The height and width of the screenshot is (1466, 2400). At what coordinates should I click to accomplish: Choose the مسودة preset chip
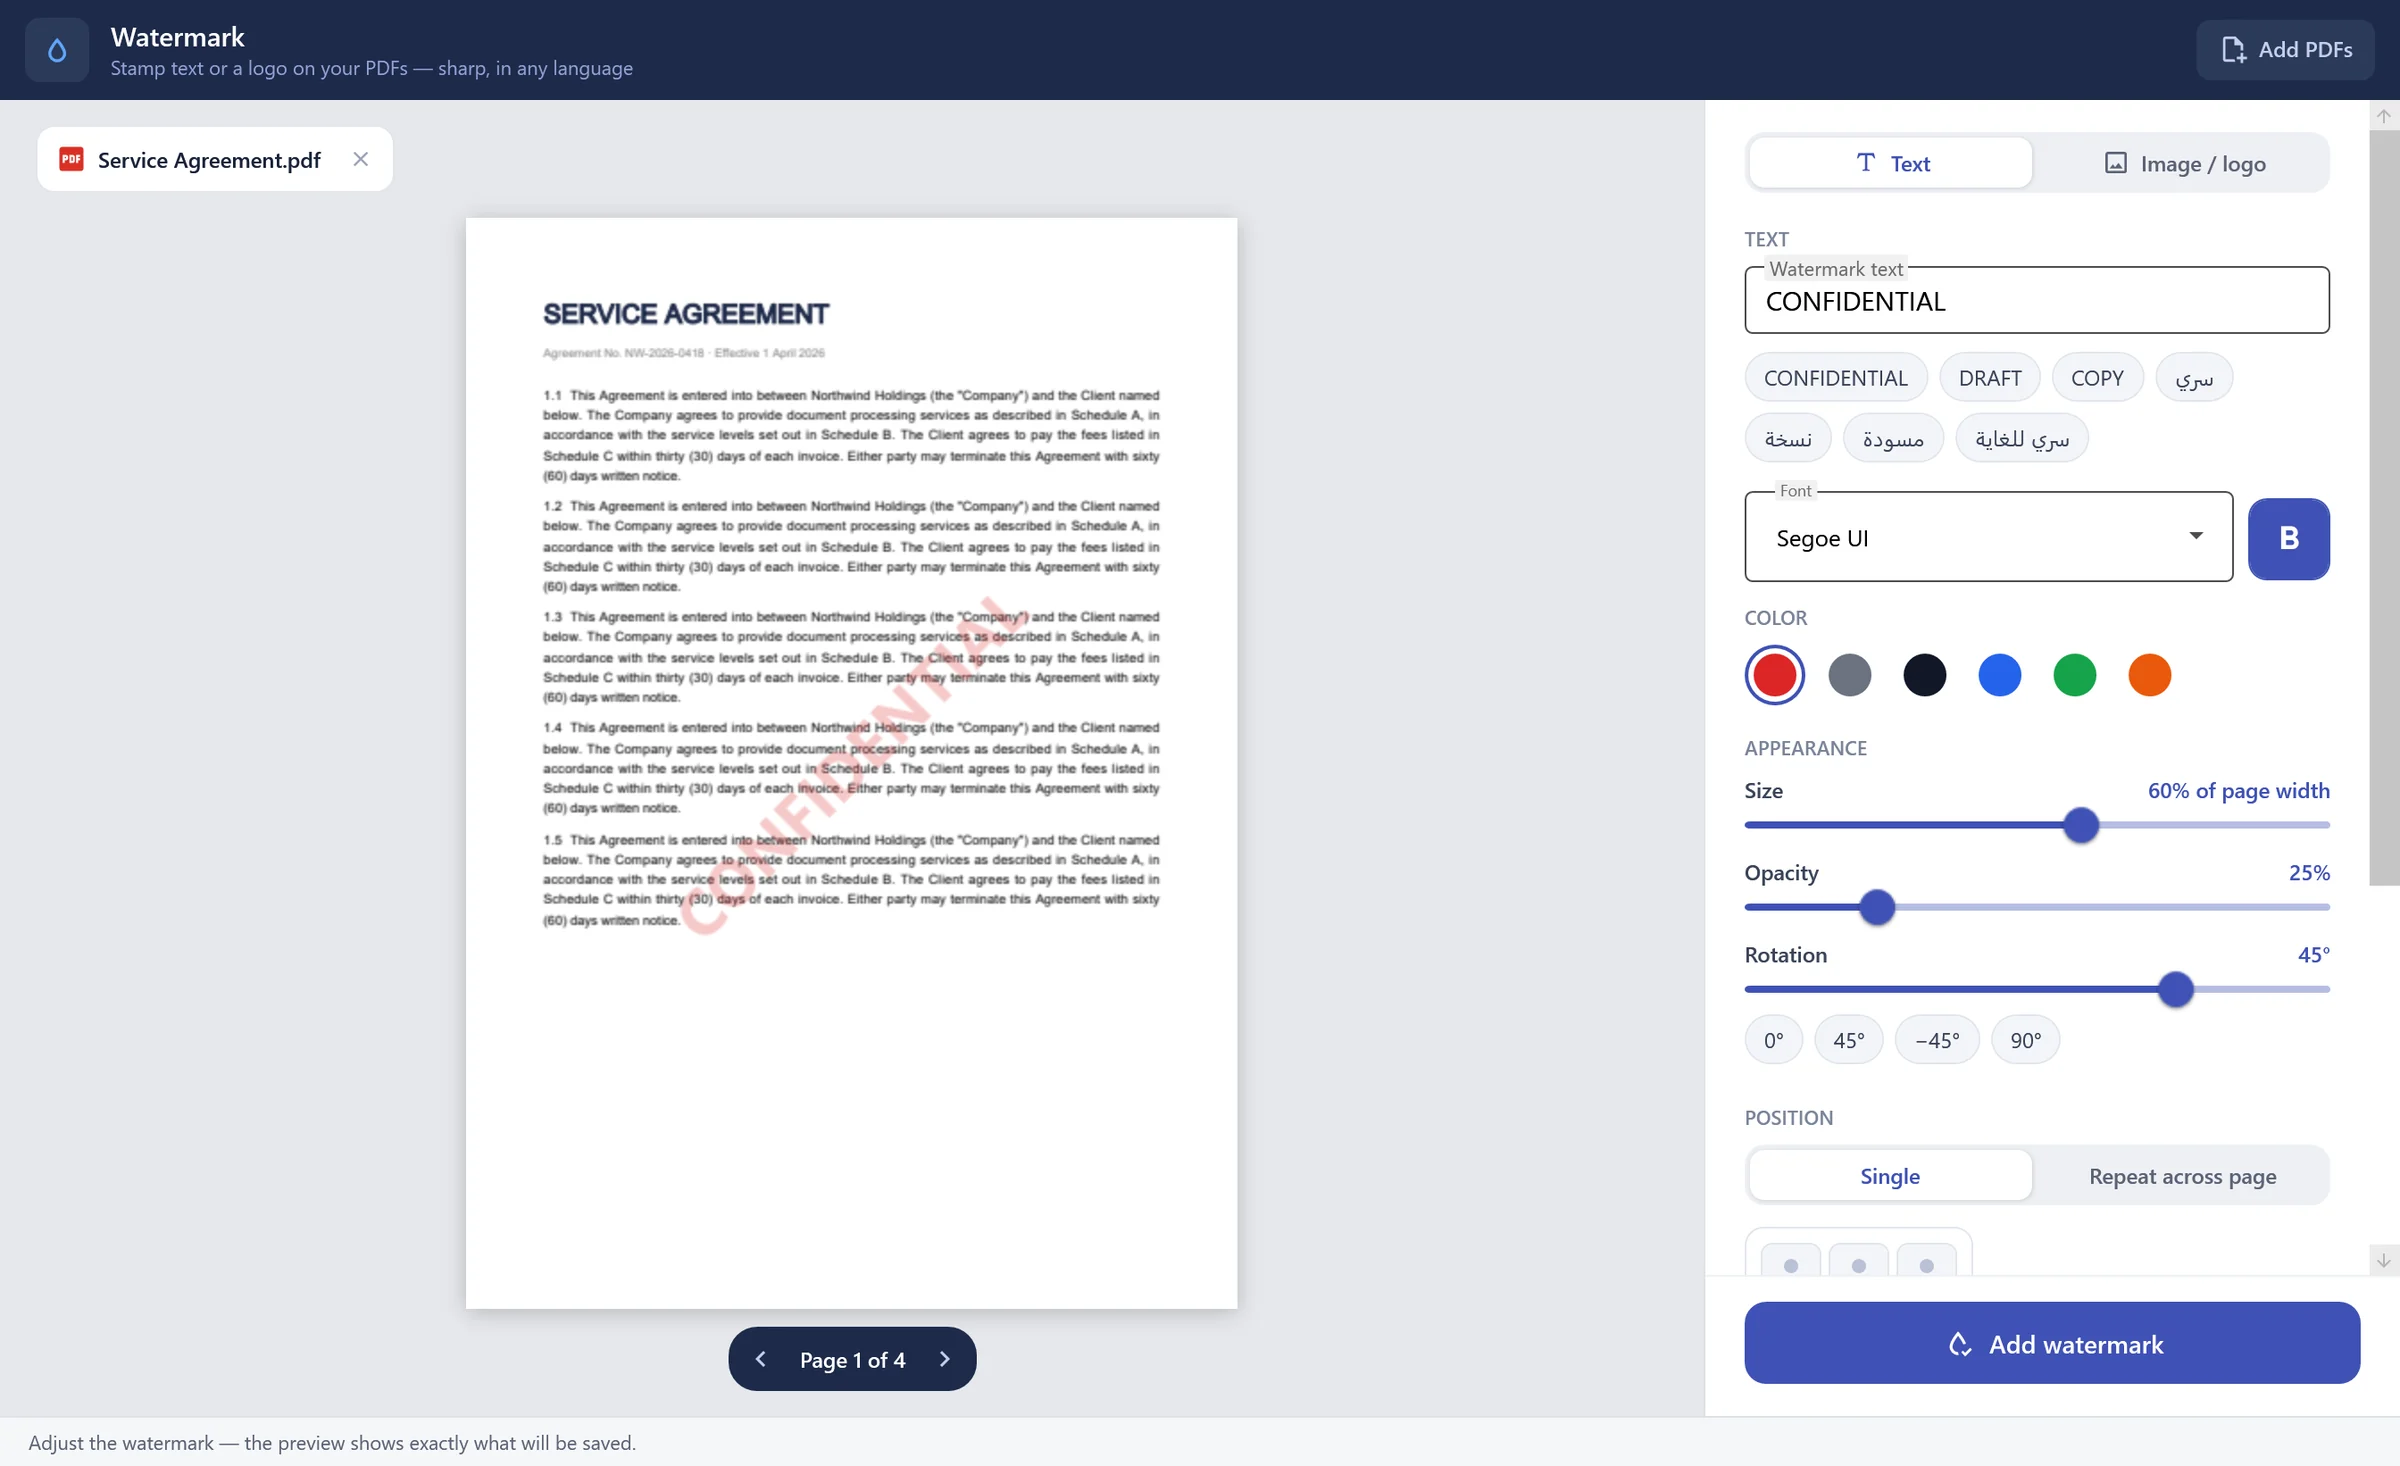point(1893,438)
